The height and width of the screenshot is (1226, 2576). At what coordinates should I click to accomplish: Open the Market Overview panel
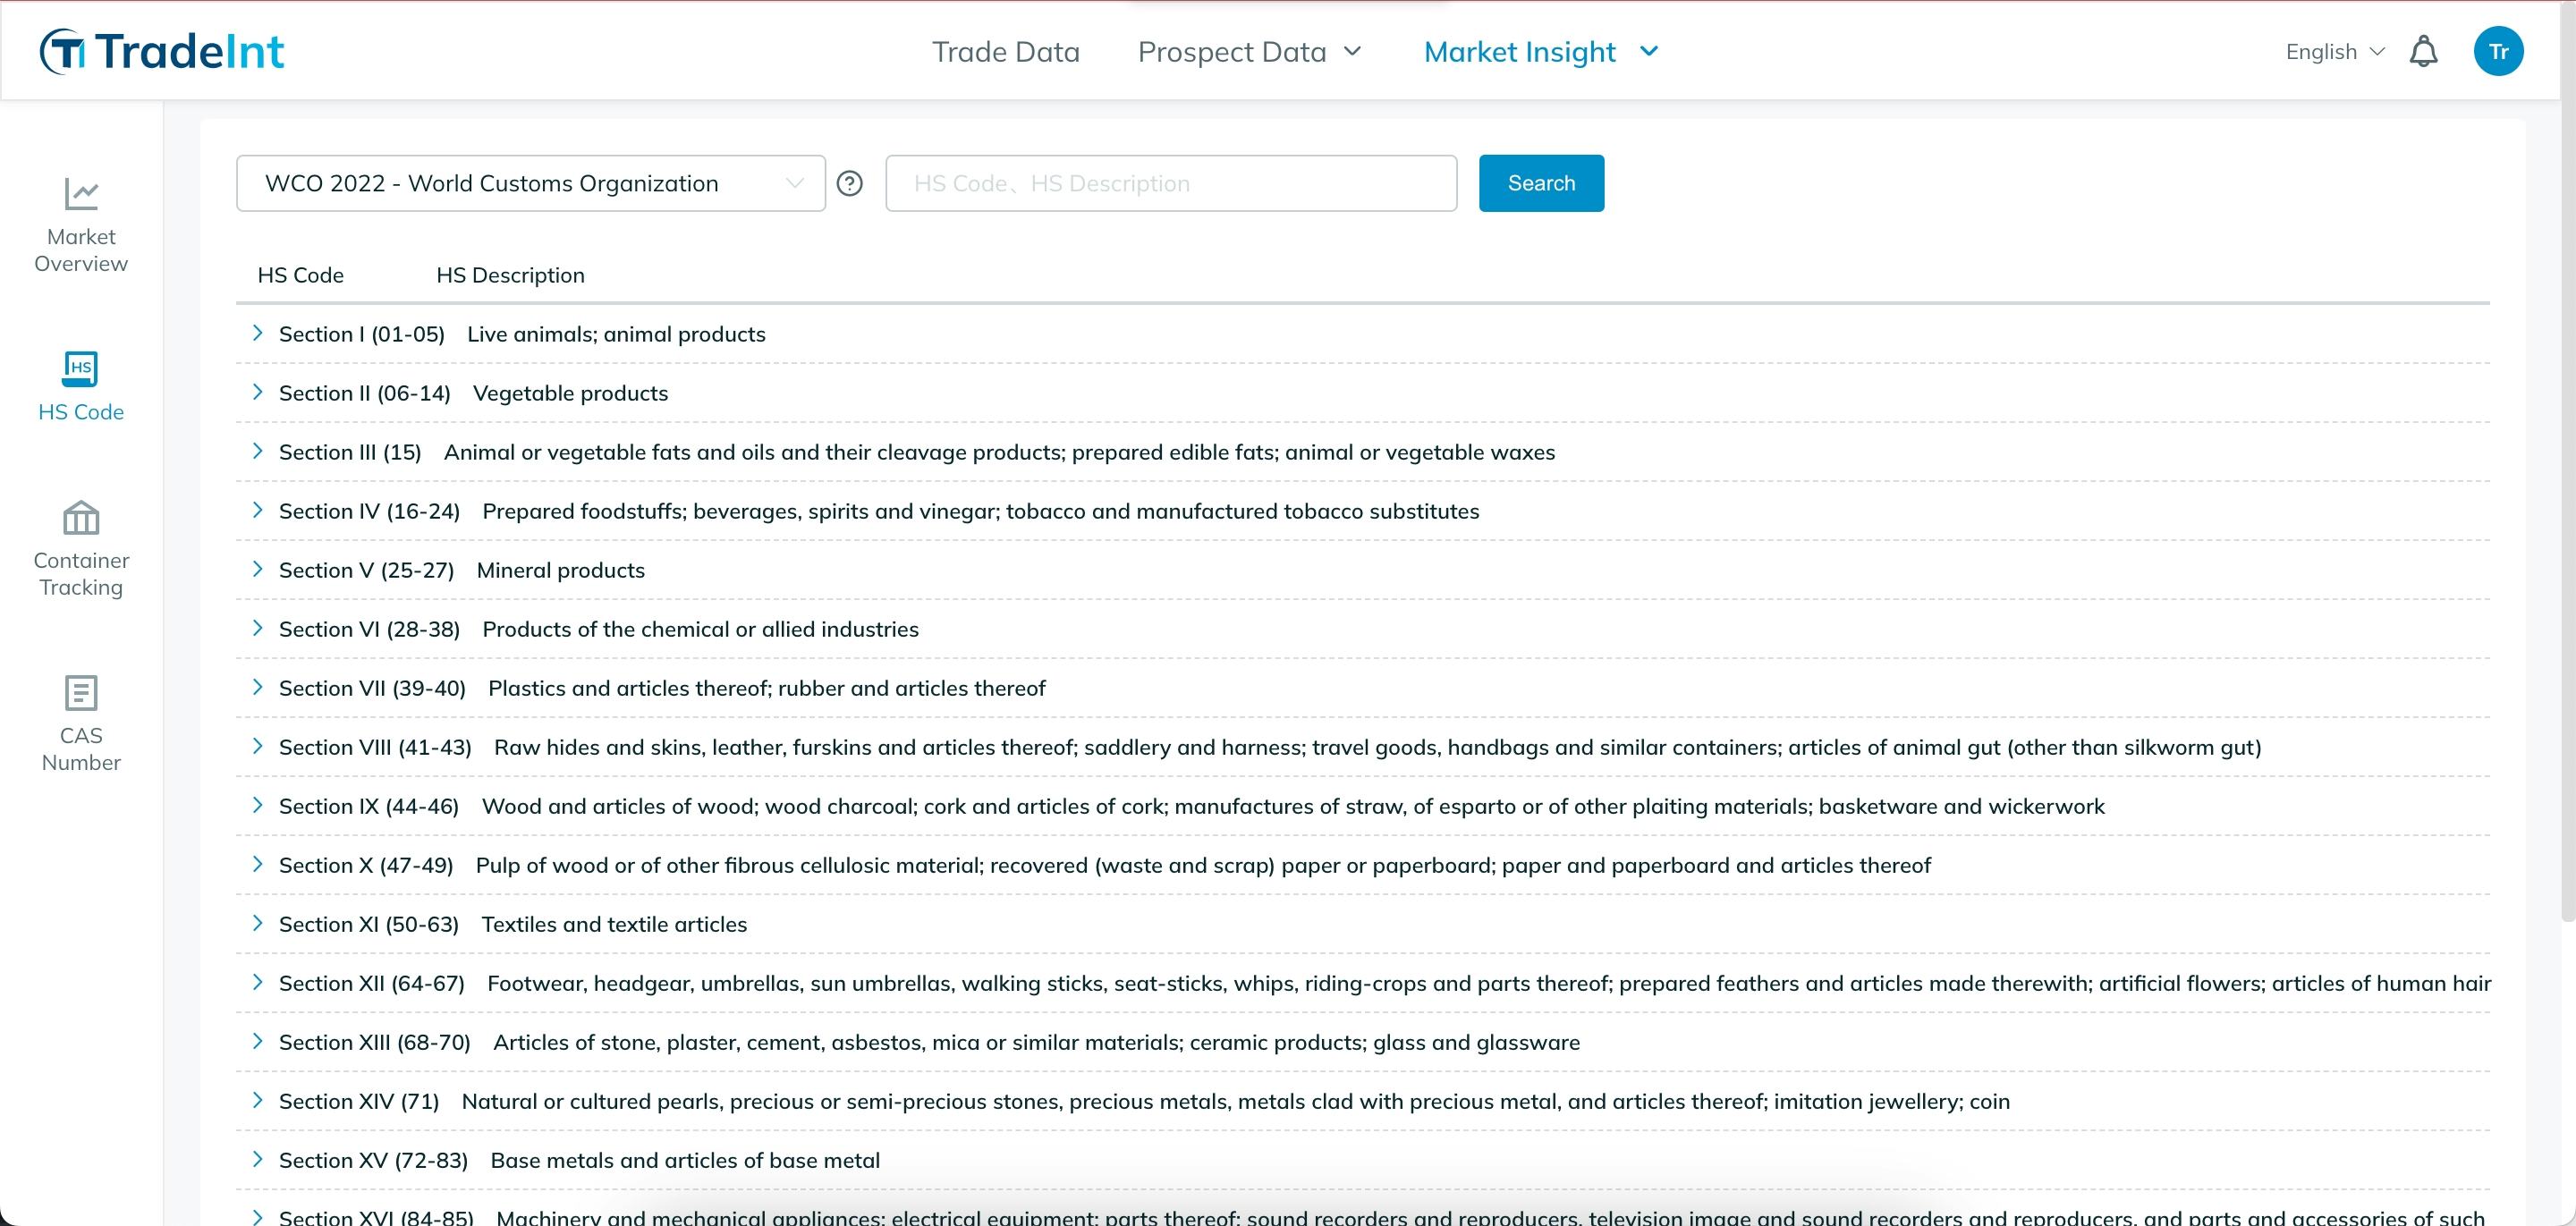point(80,224)
